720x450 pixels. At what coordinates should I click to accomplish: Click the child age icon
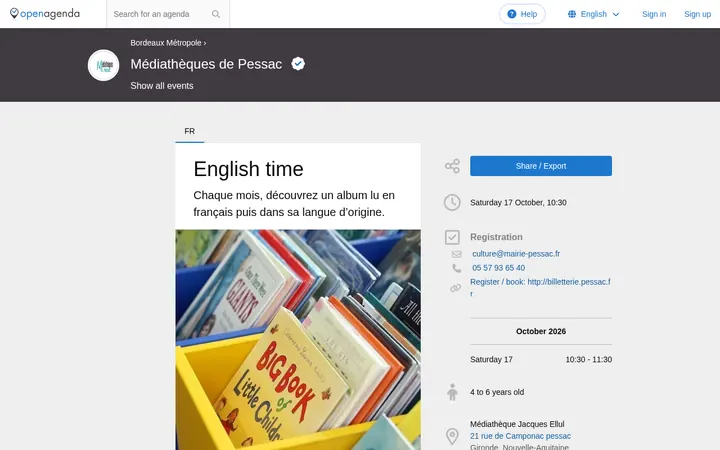452,392
